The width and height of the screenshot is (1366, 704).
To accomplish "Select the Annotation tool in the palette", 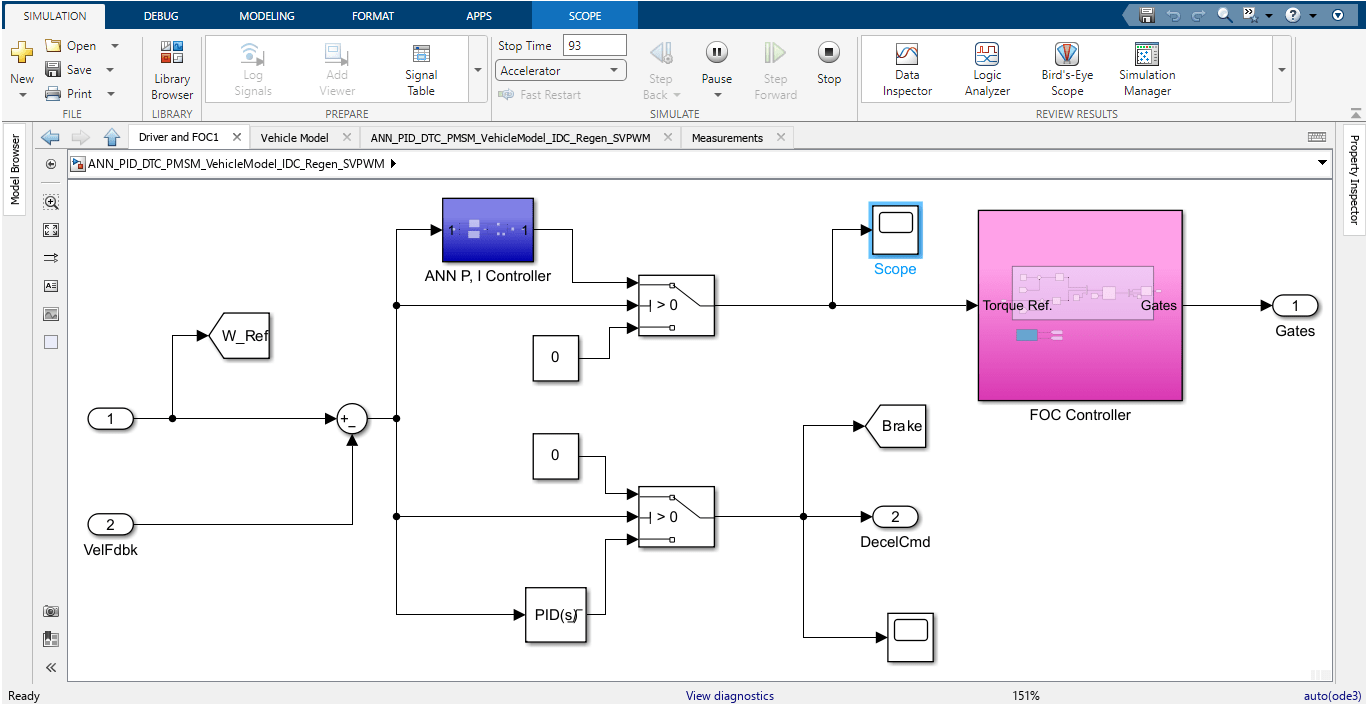I will tap(50, 285).
